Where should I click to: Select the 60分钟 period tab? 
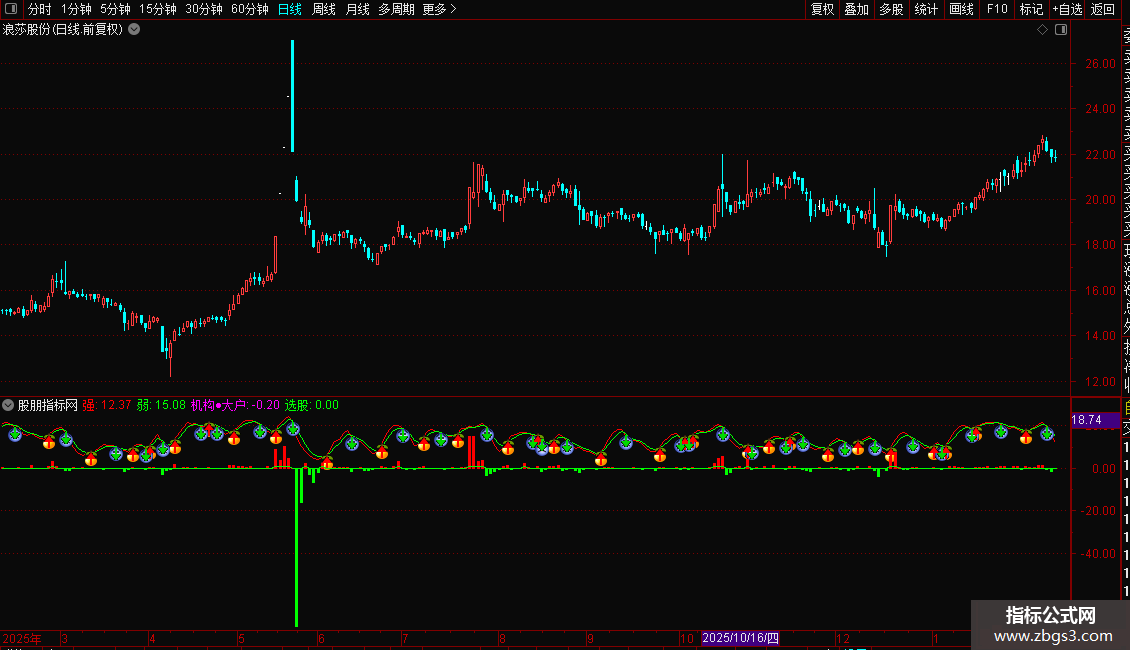pyautogui.click(x=250, y=9)
